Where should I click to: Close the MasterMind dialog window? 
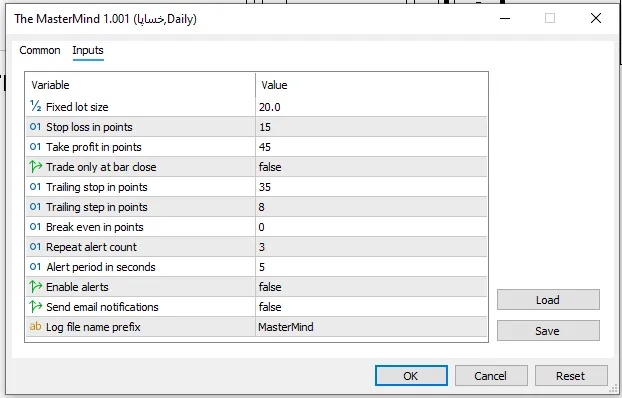596,18
